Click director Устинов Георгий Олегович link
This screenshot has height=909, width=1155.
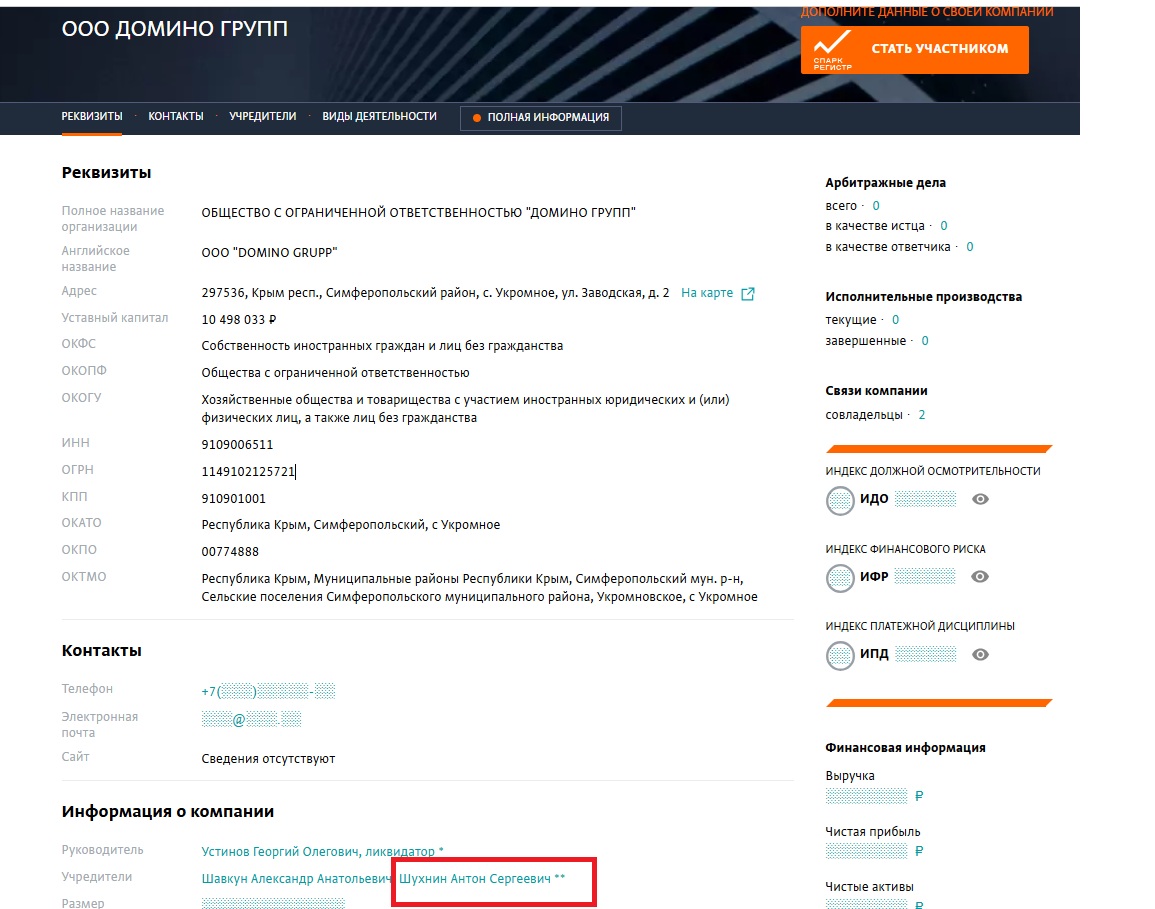tap(317, 851)
